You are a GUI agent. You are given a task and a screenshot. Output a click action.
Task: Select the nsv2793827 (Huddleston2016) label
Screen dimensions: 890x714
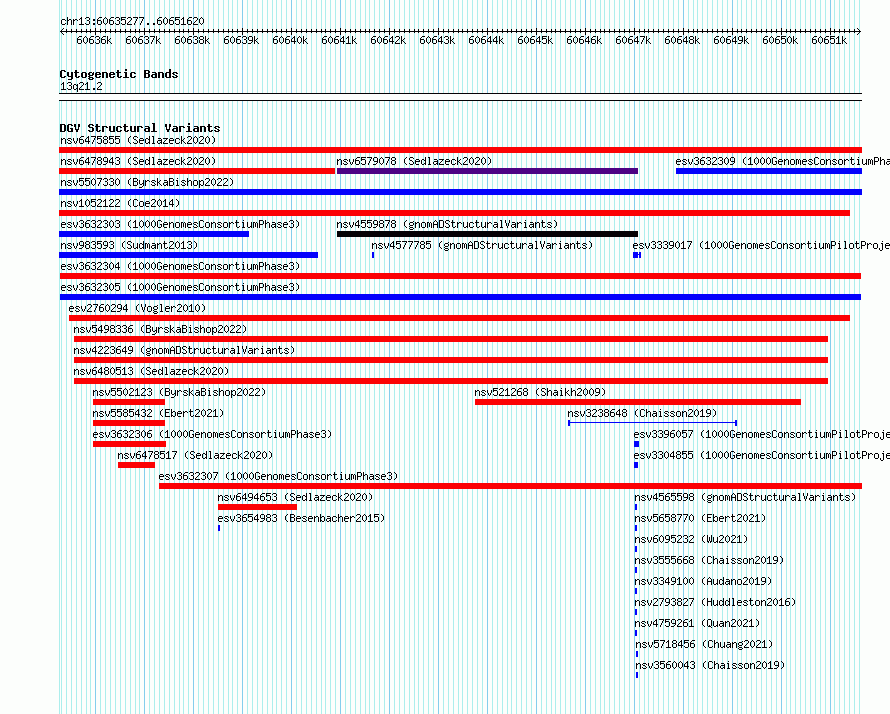point(715,602)
